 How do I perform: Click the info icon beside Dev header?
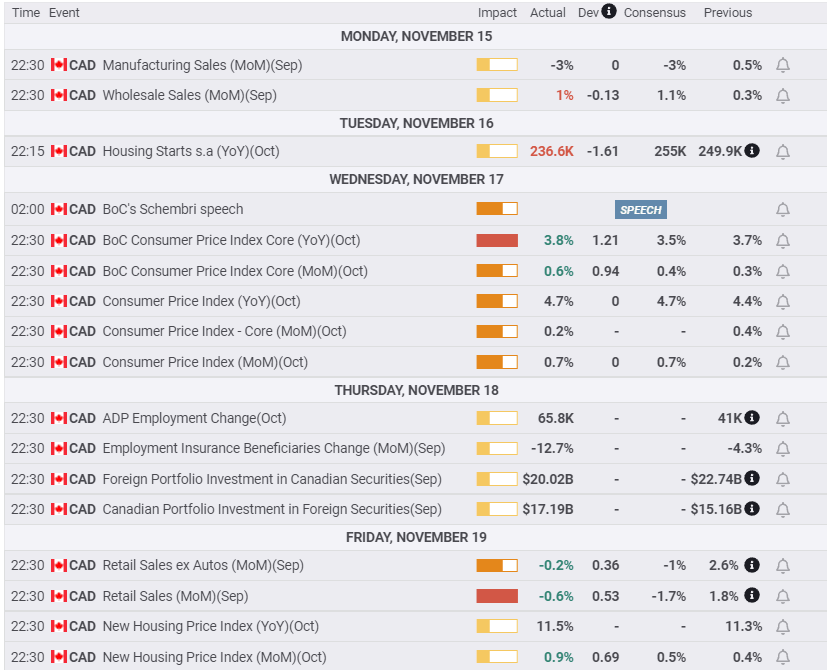(609, 12)
